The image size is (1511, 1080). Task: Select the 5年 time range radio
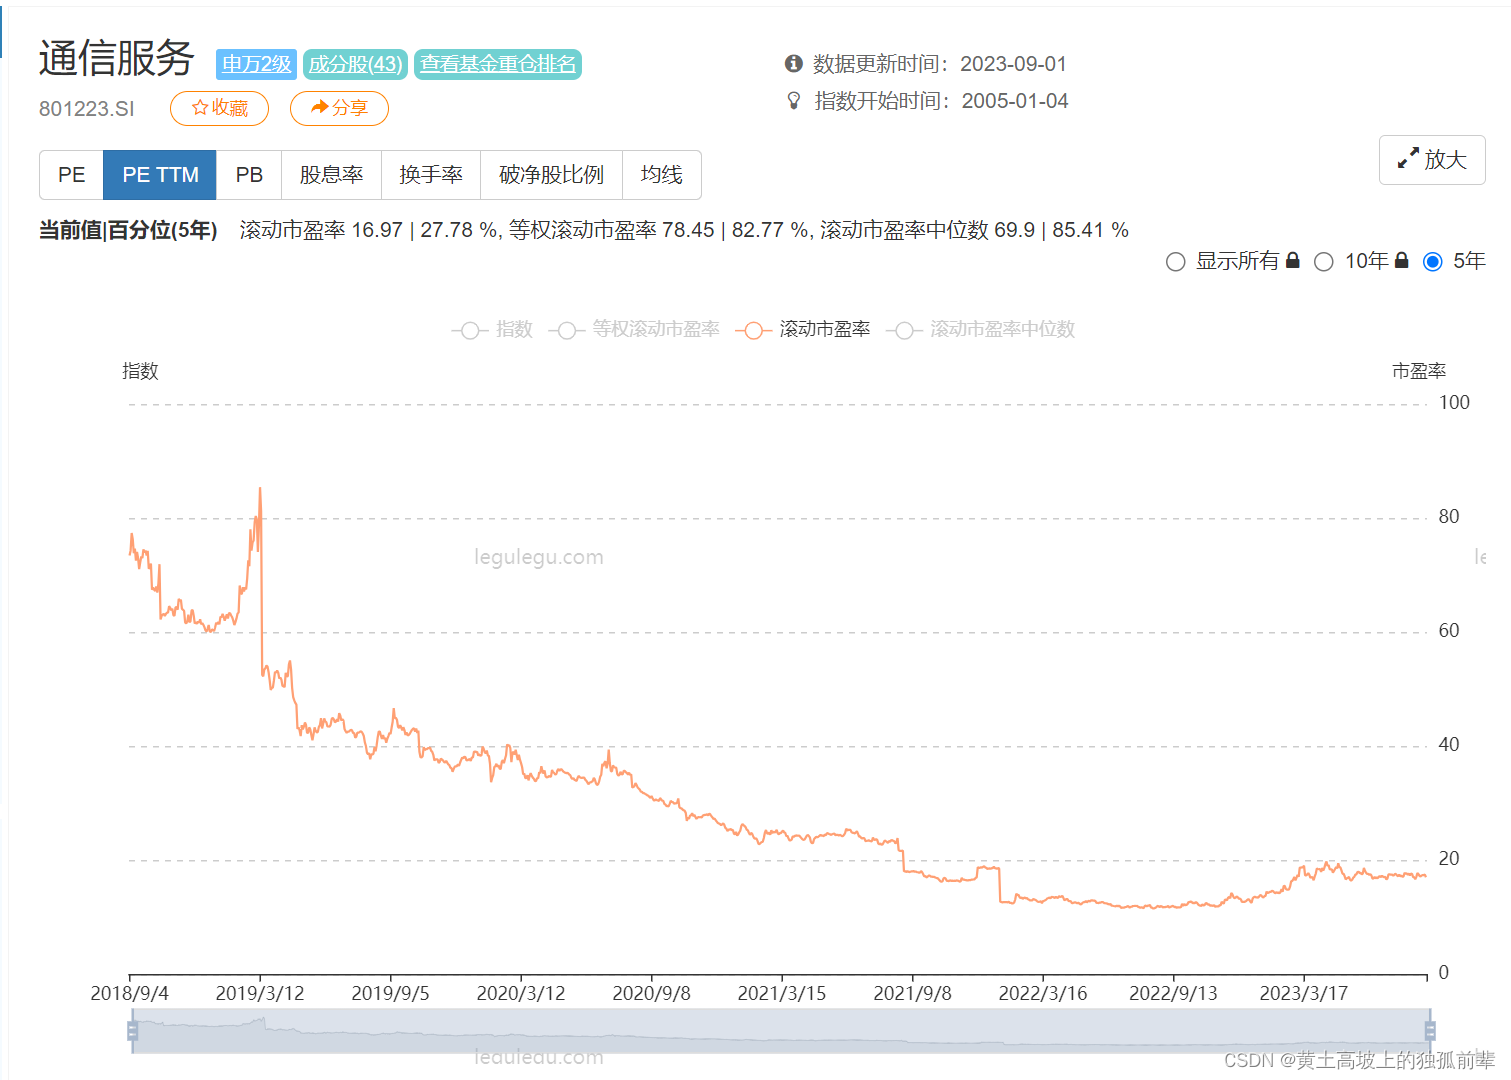[1433, 262]
